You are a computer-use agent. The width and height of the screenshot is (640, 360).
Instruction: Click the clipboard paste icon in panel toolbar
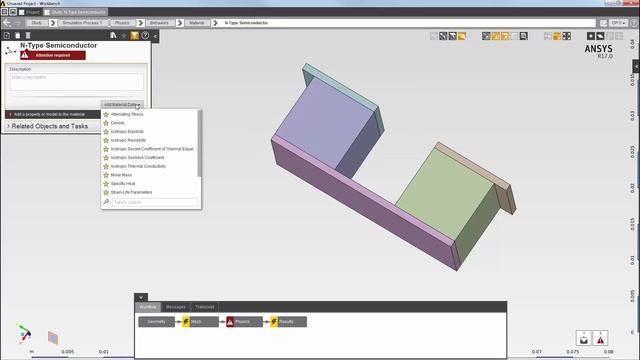(x=18, y=36)
